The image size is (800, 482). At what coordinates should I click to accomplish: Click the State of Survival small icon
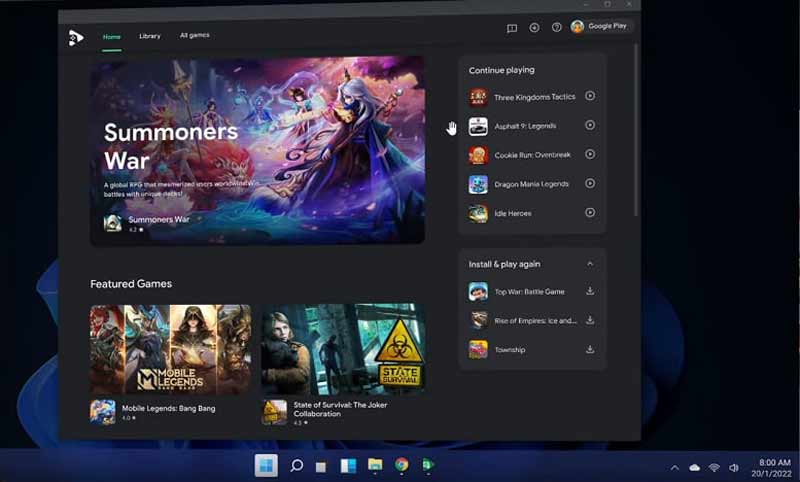(x=274, y=412)
